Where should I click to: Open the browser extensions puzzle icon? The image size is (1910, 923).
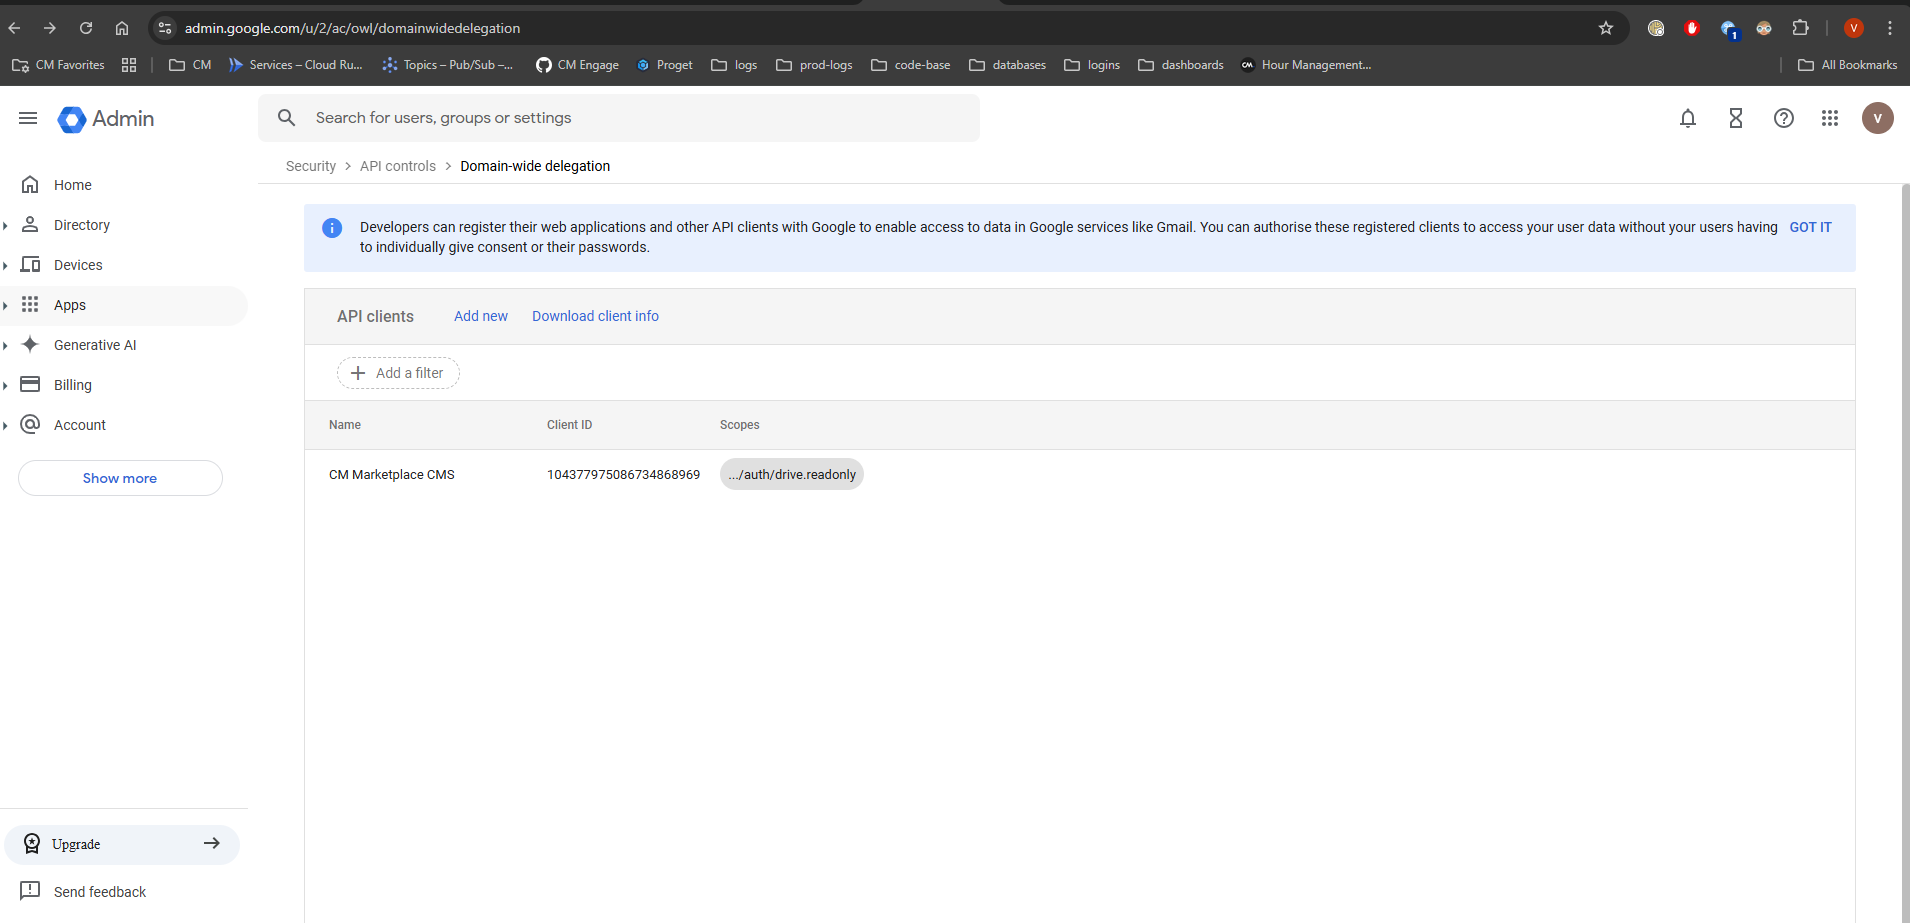click(1801, 28)
